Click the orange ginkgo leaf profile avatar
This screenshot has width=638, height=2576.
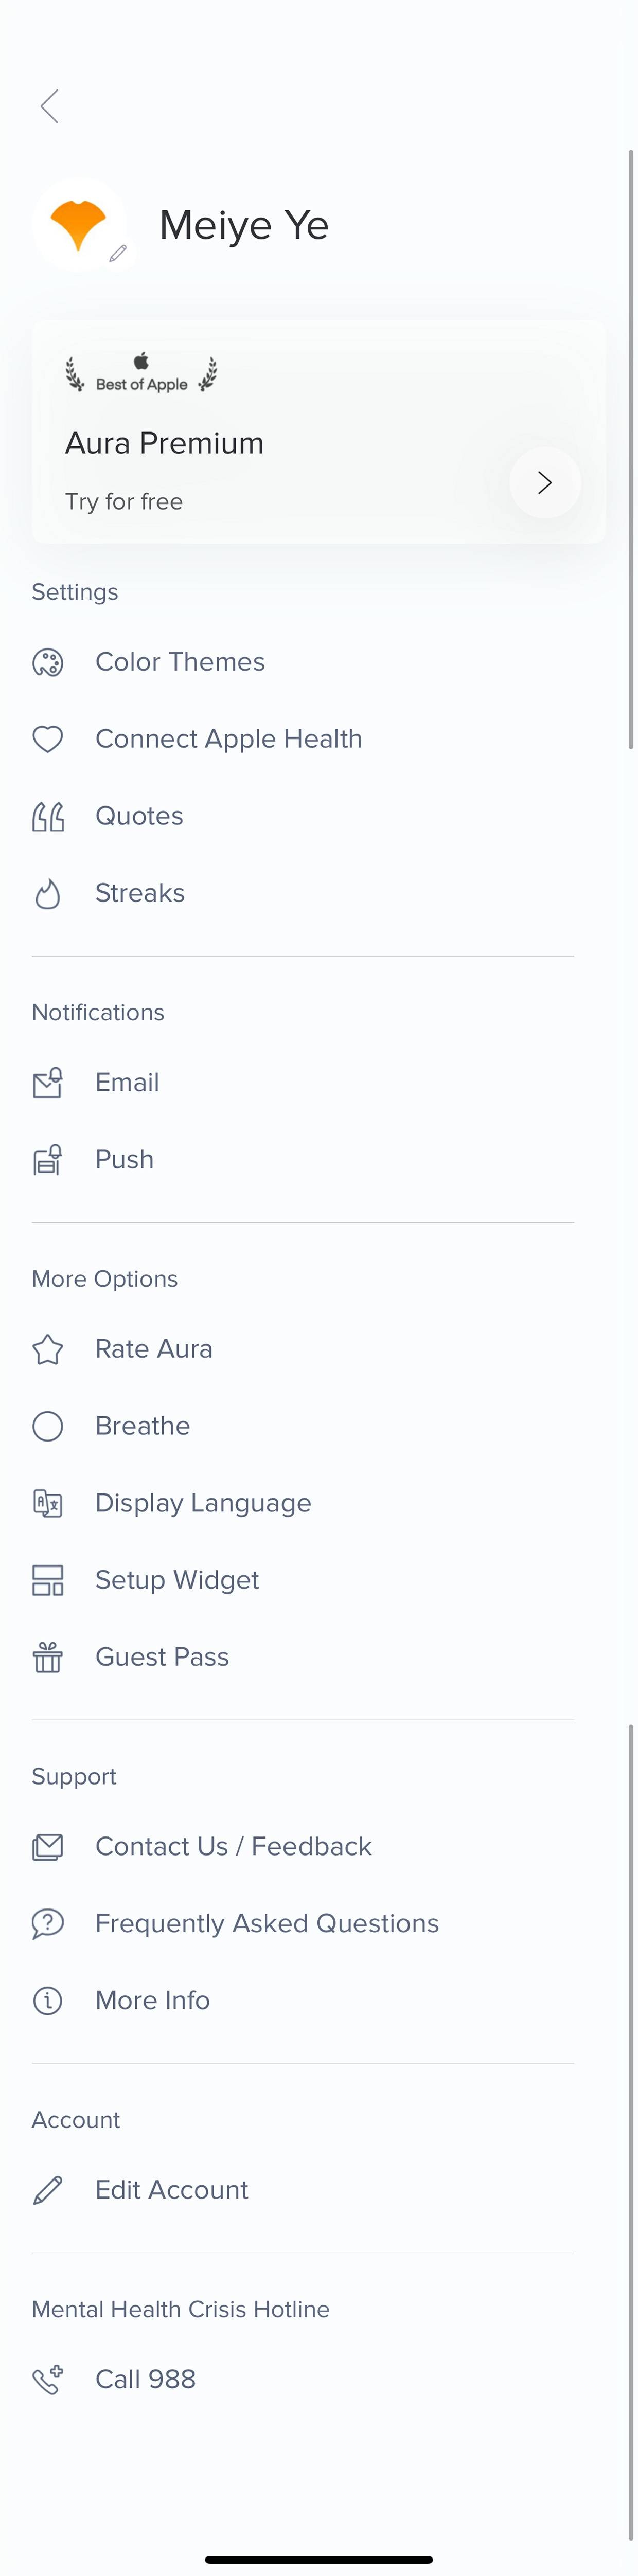pos(80,225)
